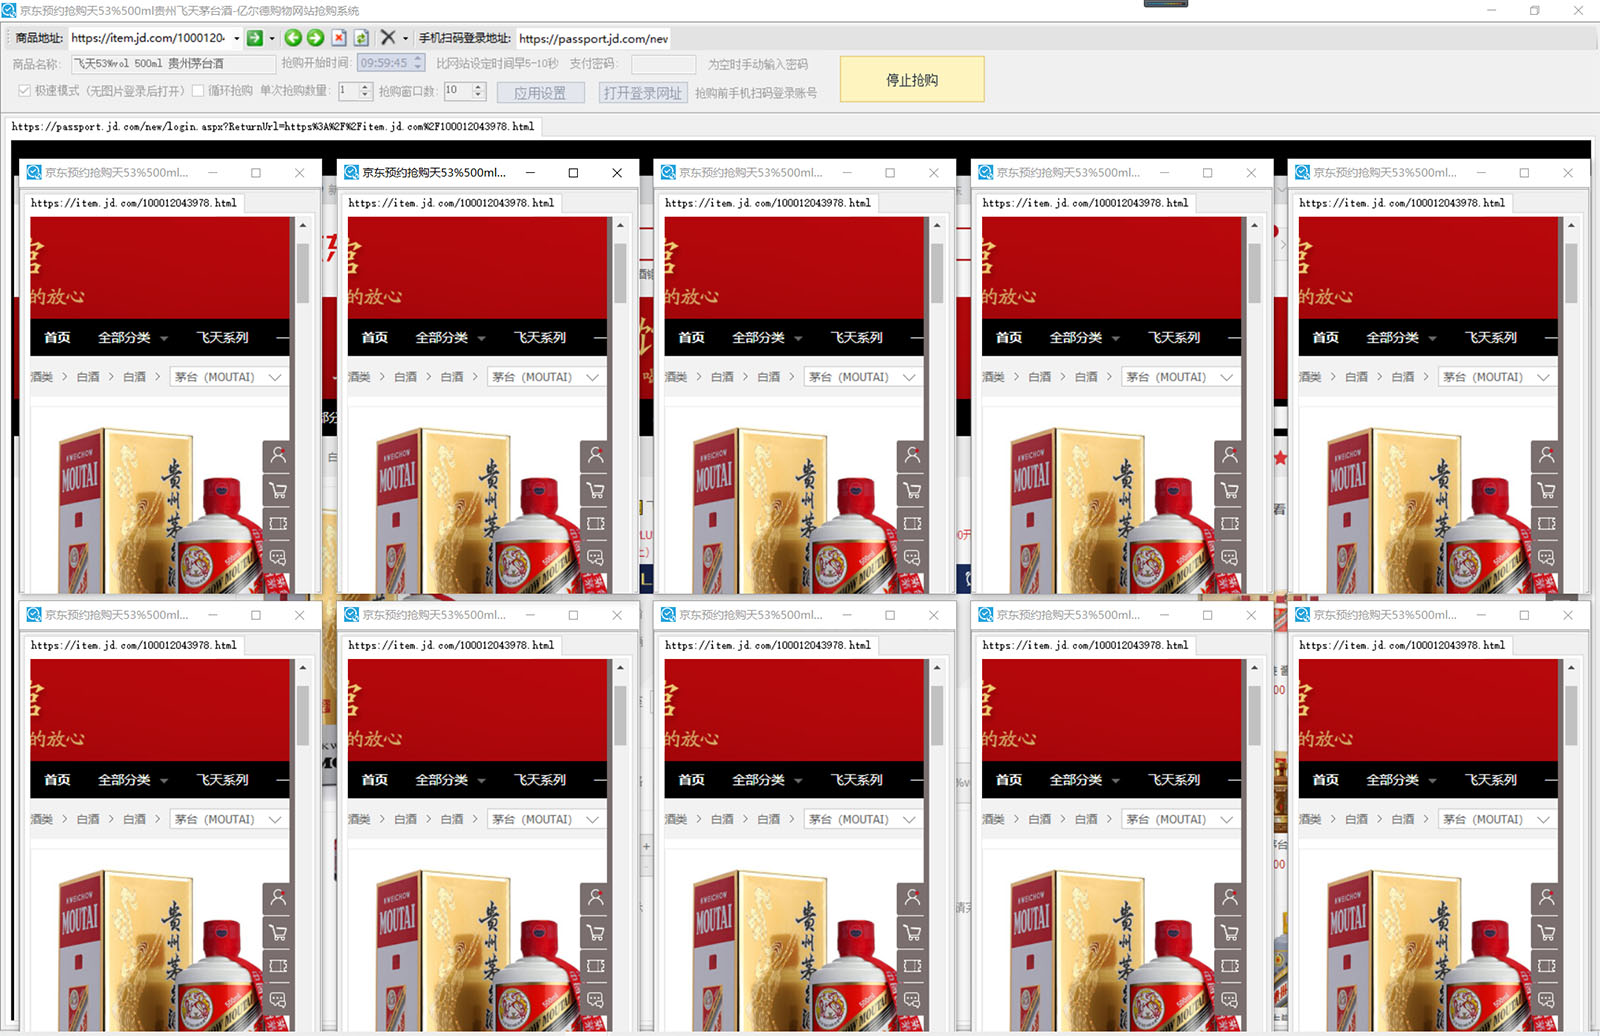Screen dimensions: 1600x1036
Task: Click shopping cart icon in top-row first window
Action: [278, 490]
